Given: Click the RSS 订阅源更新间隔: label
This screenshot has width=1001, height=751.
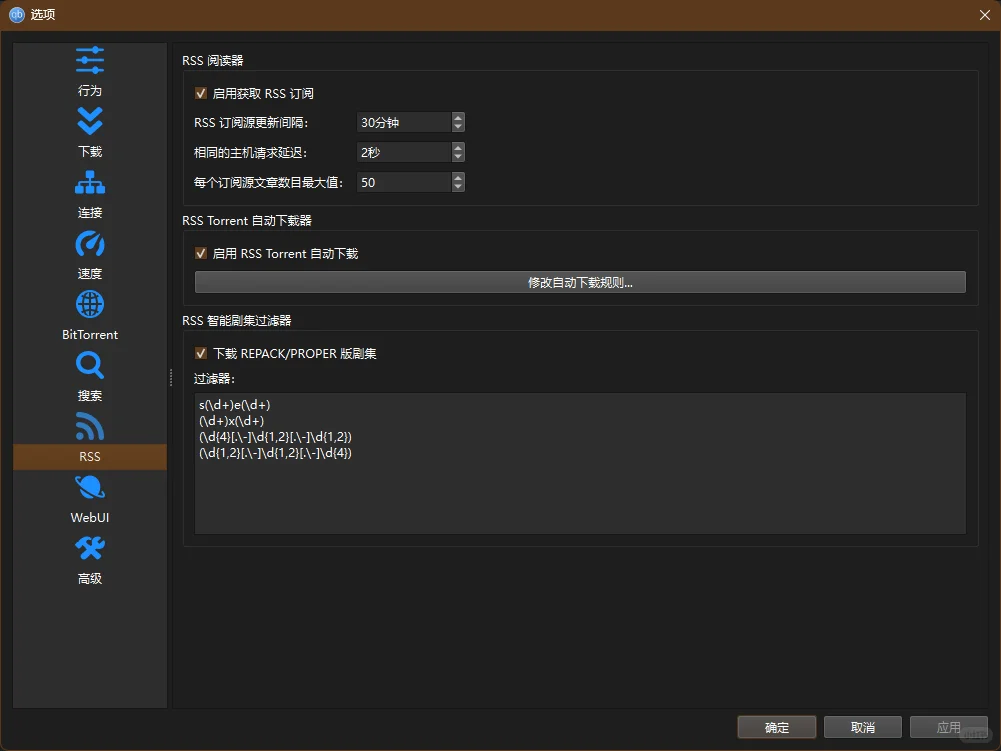Looking at the screenshot, I should point(251,123).
